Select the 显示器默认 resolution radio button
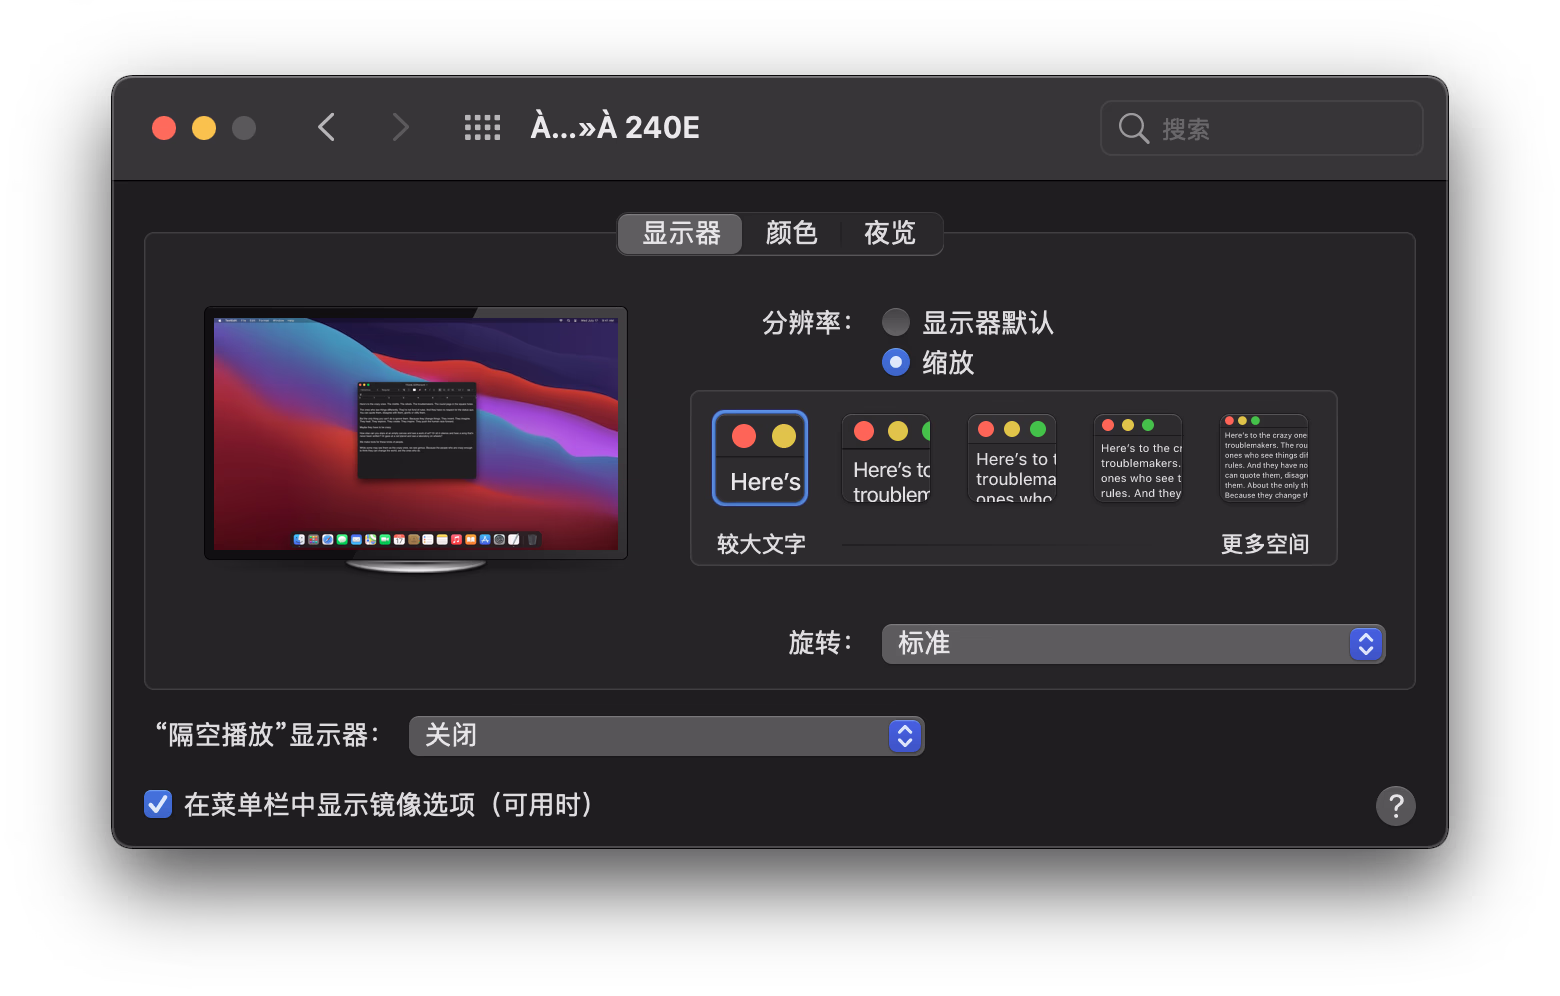Image resolution: width=1560 pixels, height=996 pixels. click(896, 322)
